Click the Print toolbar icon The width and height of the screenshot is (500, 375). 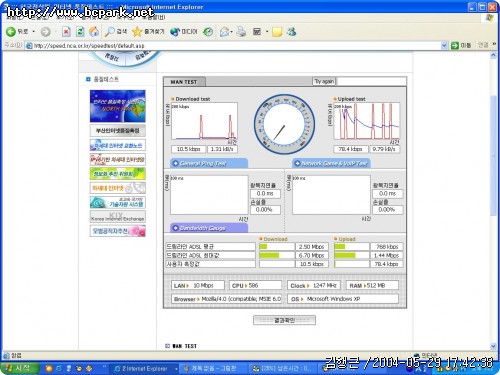point(241,32)
